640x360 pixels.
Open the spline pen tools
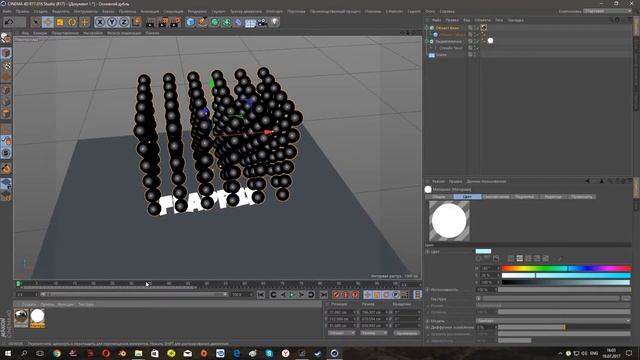click(x=202, y=22)
